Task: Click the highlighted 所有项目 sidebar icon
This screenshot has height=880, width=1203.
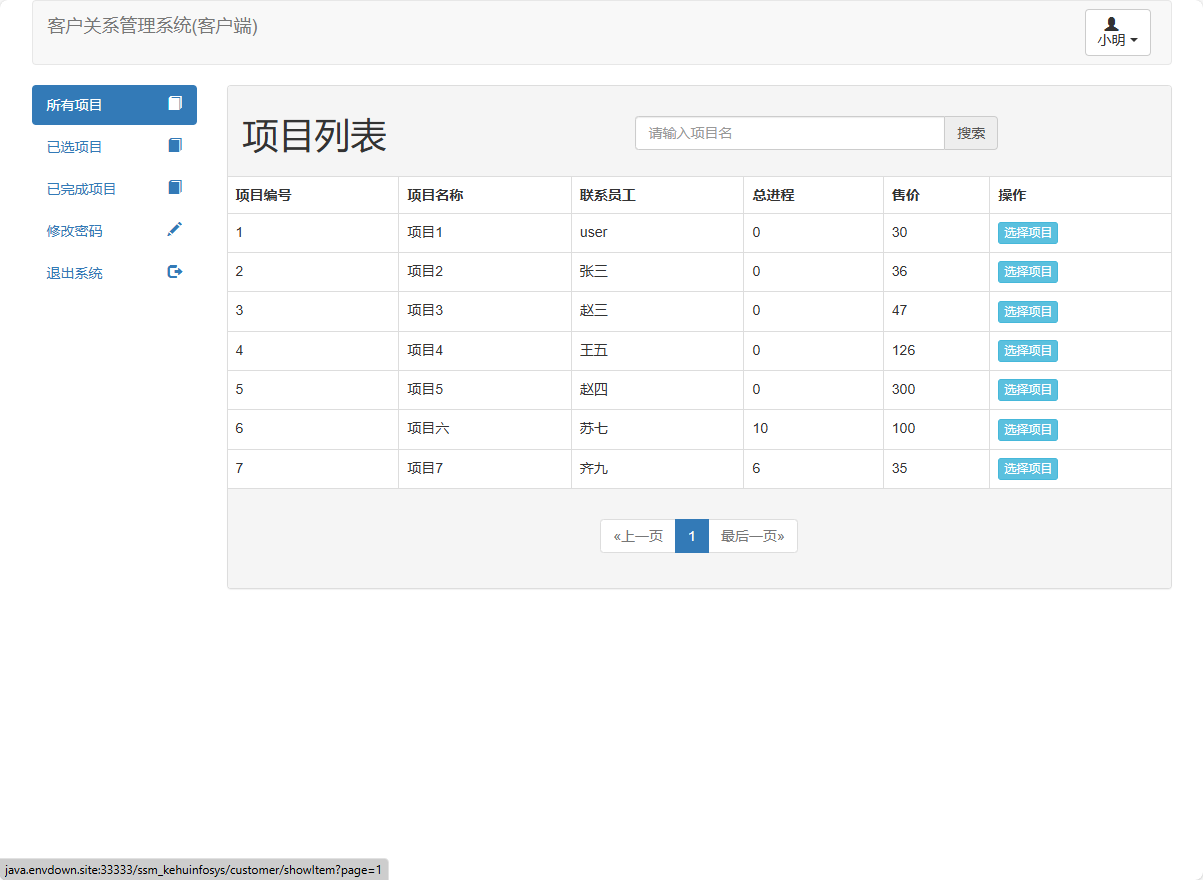Action: [x=175, y=104]
